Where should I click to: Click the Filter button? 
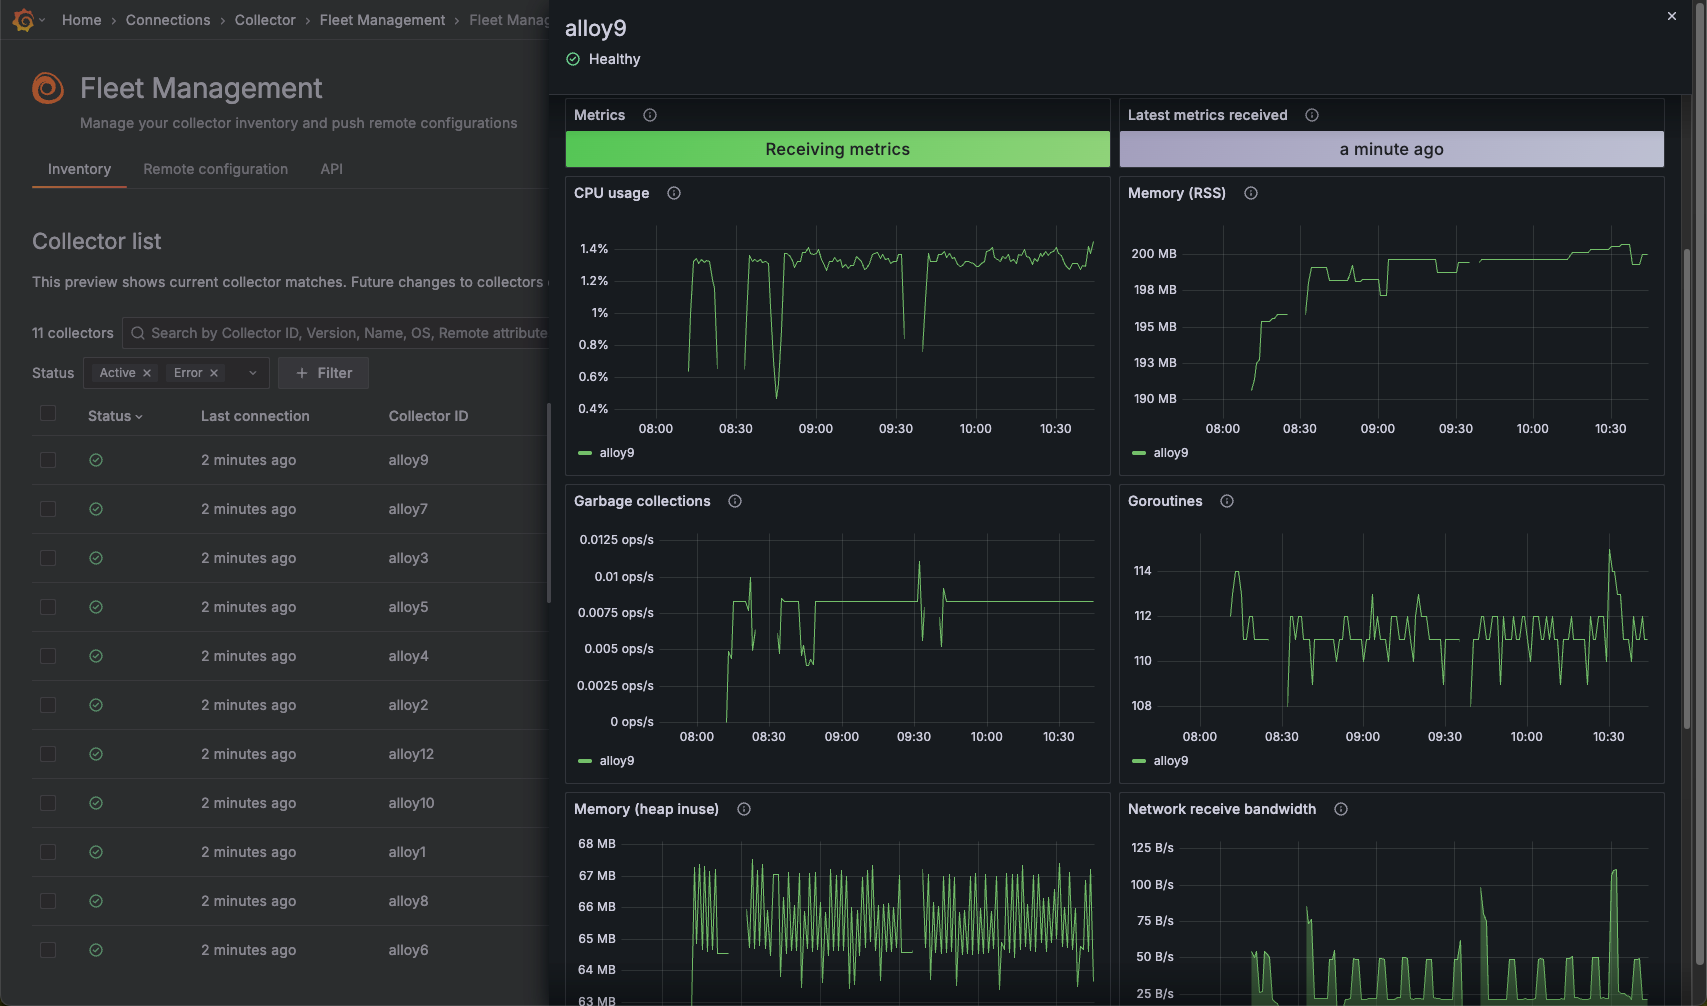click(x=323, y=372)
